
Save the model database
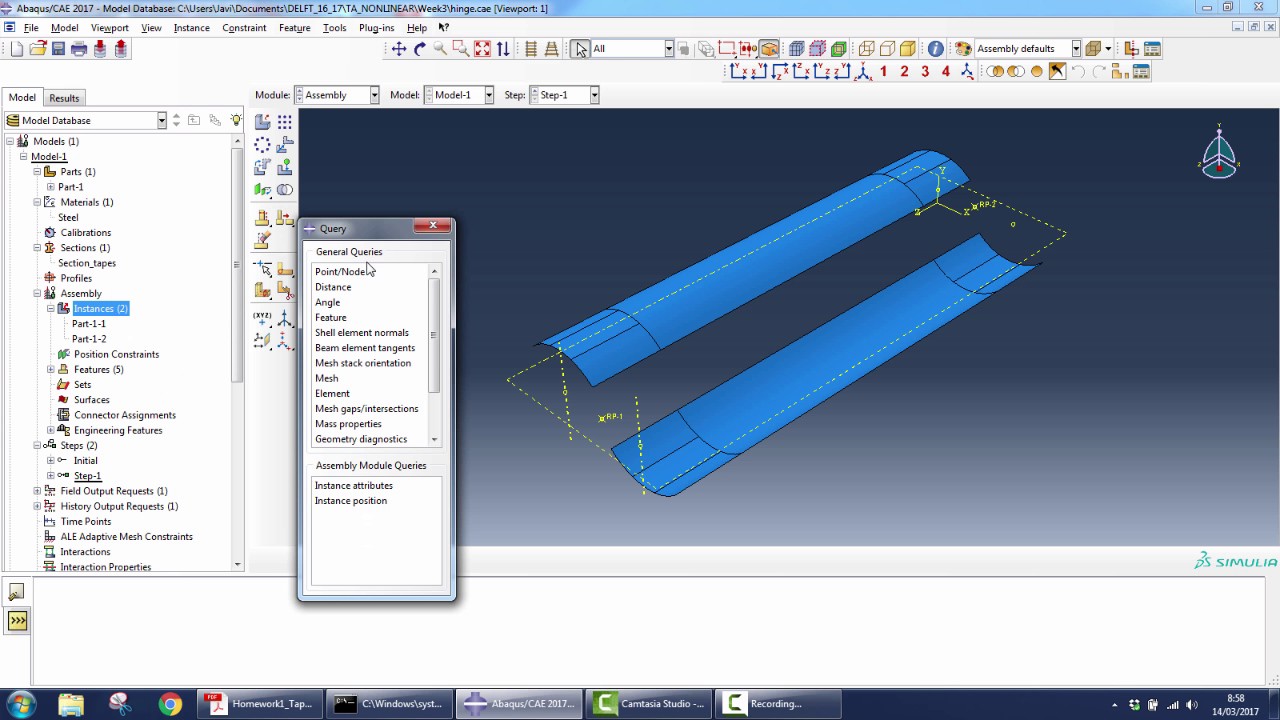(x=58, y=48)
